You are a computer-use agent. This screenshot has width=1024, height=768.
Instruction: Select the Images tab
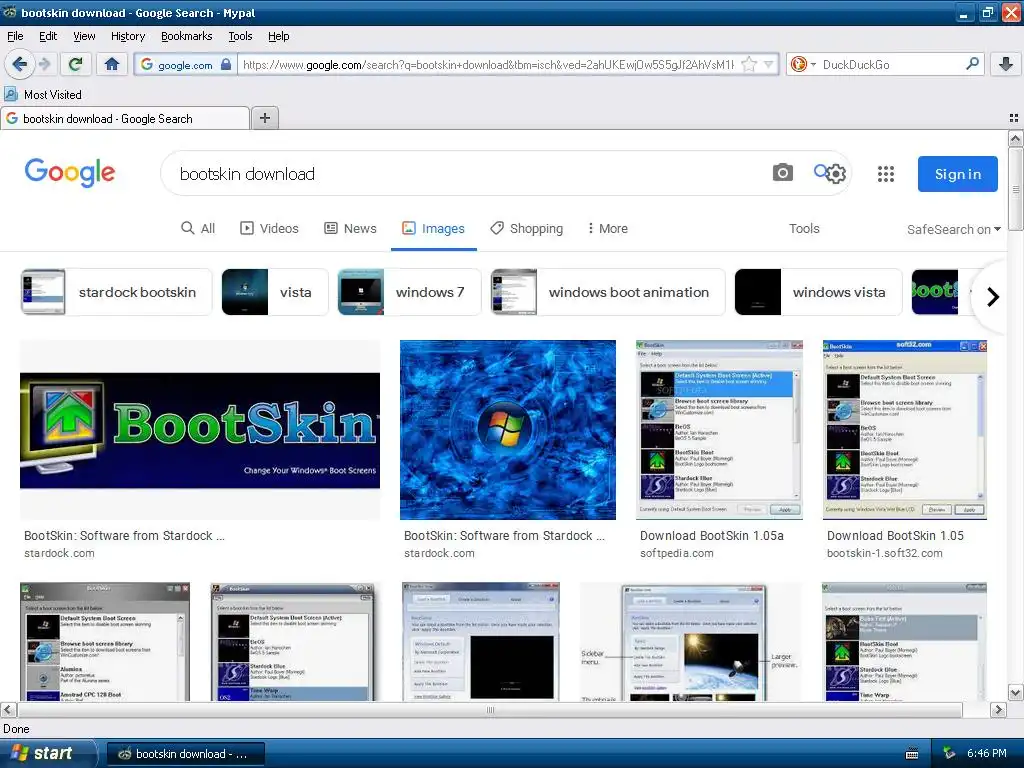click(x=434, y=228)
